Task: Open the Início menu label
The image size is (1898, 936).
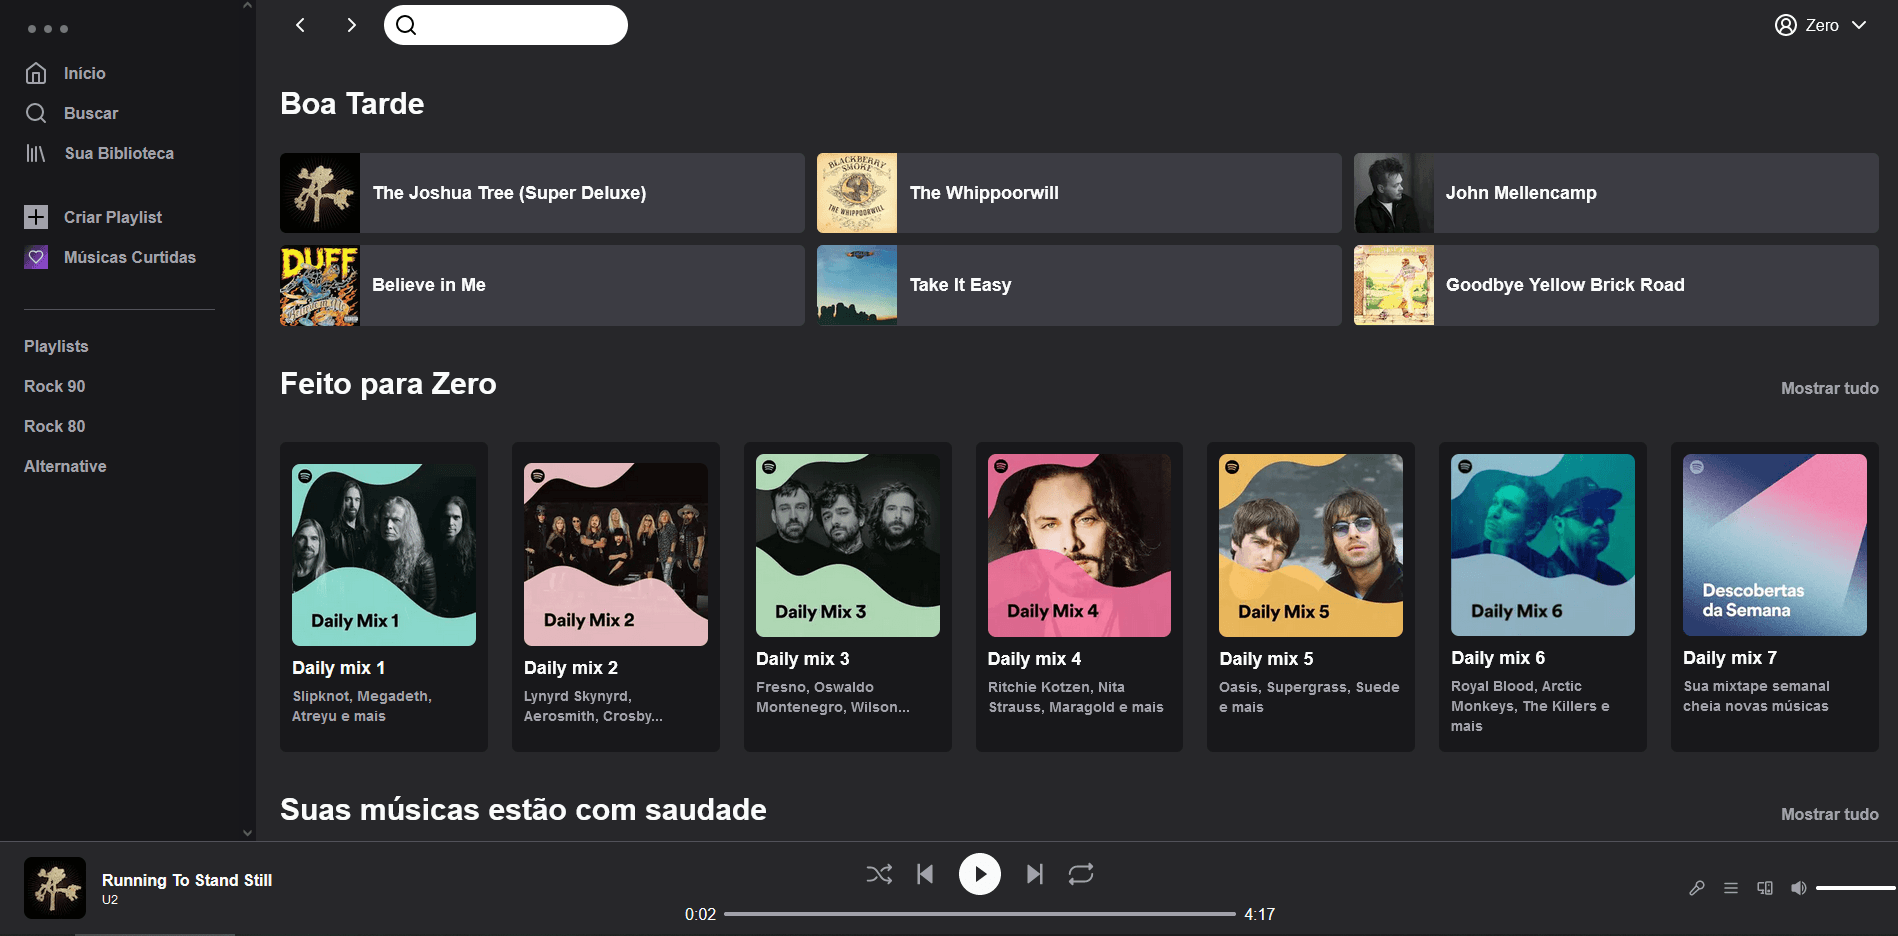Action: pyautogui.click(x=85, y=73)
